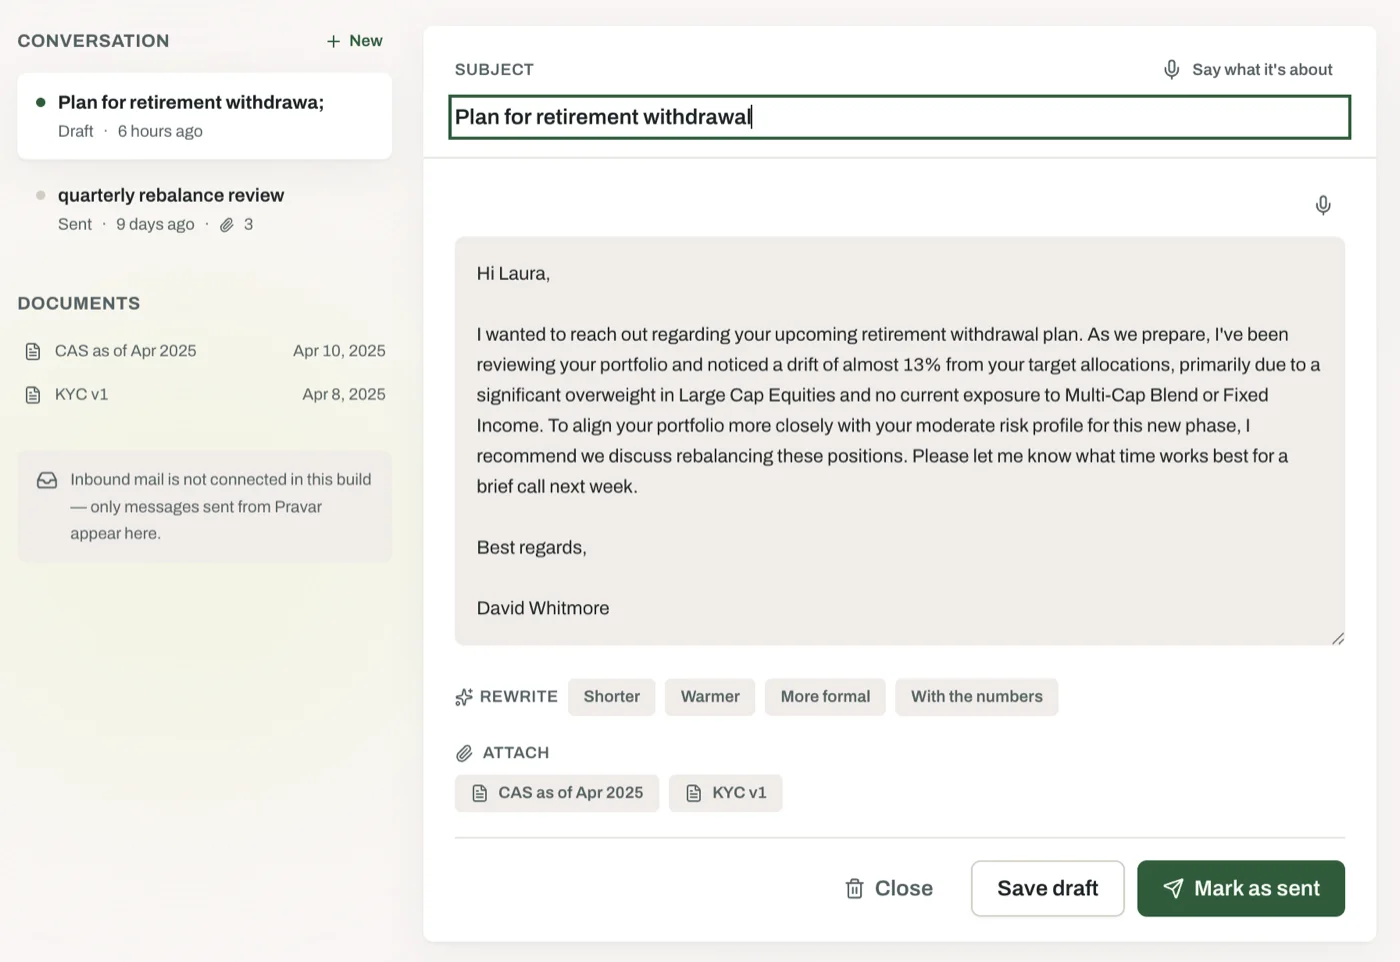Attach the KYC v1 chip
Screen dimensions: 1400x962
coord(726,793)
